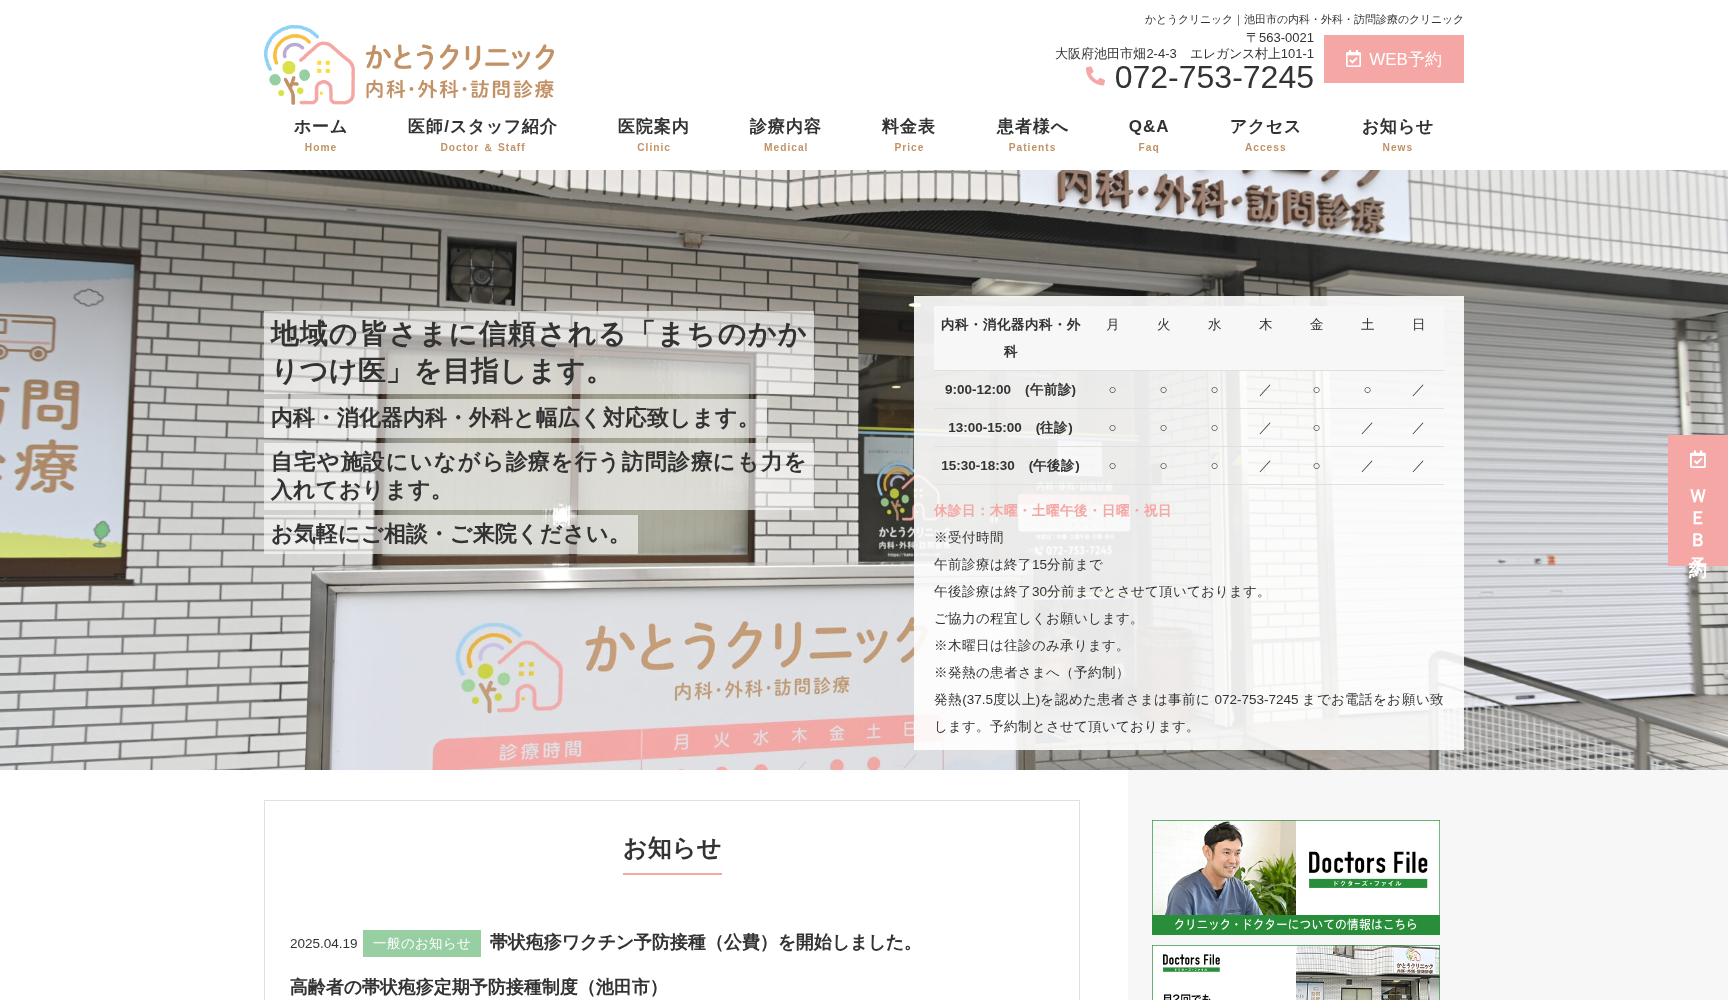Open the 医師/スタッフ紹介 page
The image size is (1728, 1000).
(x=482, y=135)
